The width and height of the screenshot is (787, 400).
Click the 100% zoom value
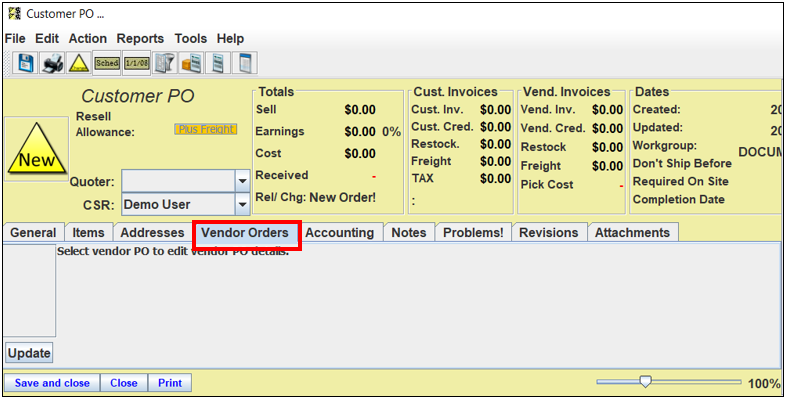pos(764,384)
